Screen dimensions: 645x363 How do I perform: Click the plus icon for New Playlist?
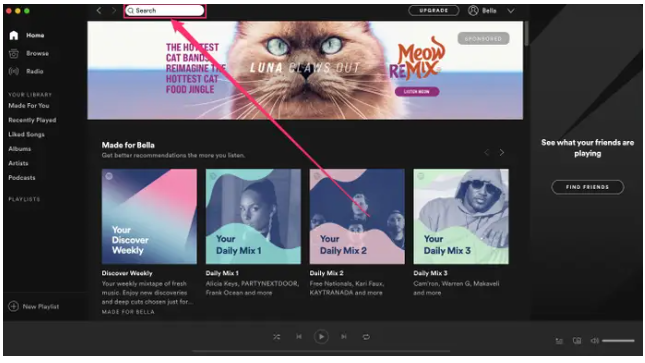click(x=14, y=306)
